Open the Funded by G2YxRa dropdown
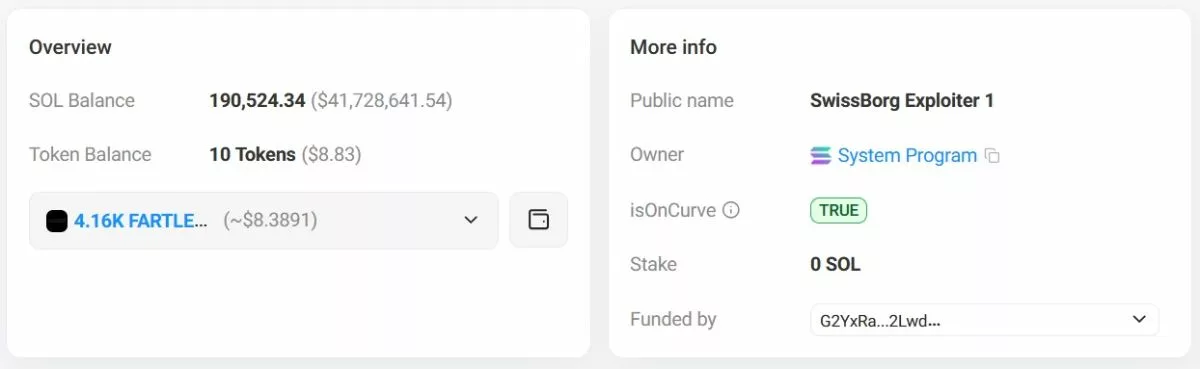The height and width of the screenshot is (369, 1200). tap(984, 319)
